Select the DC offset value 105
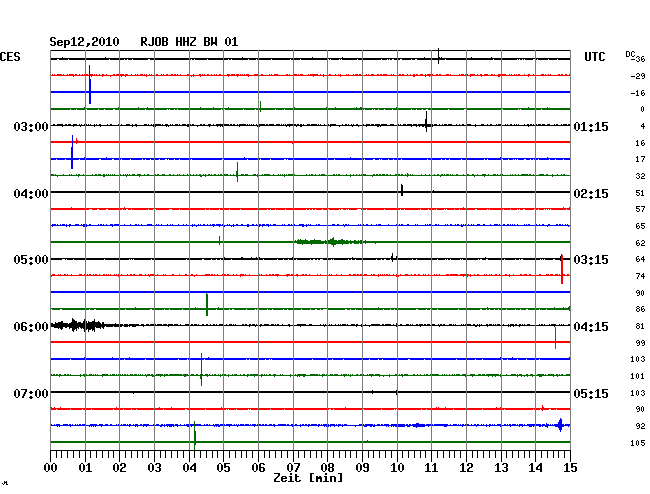 (638, 443)
